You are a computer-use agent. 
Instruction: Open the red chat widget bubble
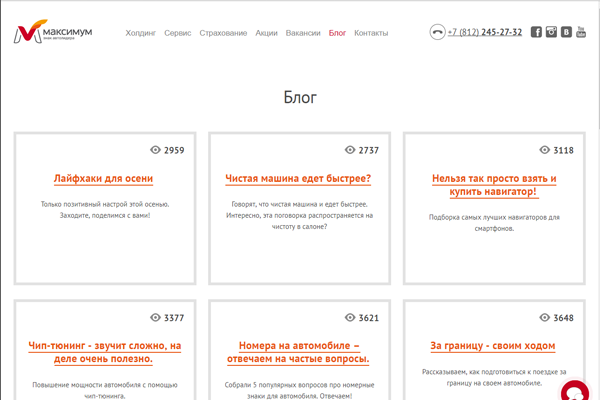point(576,391)
